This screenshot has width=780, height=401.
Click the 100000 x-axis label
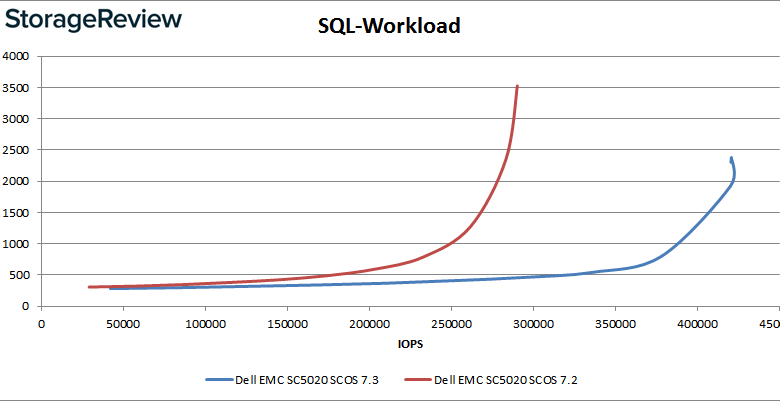(205, 324)
